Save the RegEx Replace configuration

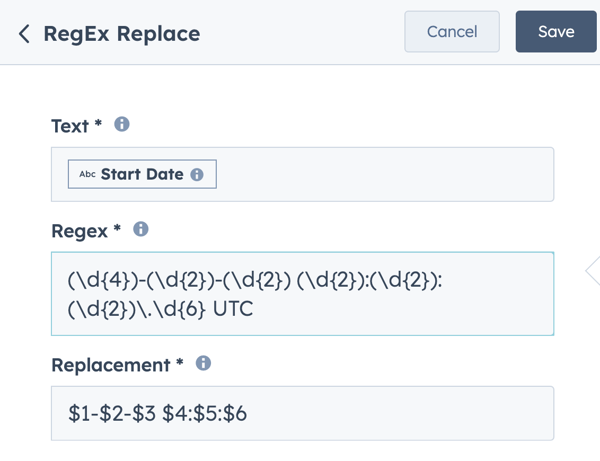[556, 31]
